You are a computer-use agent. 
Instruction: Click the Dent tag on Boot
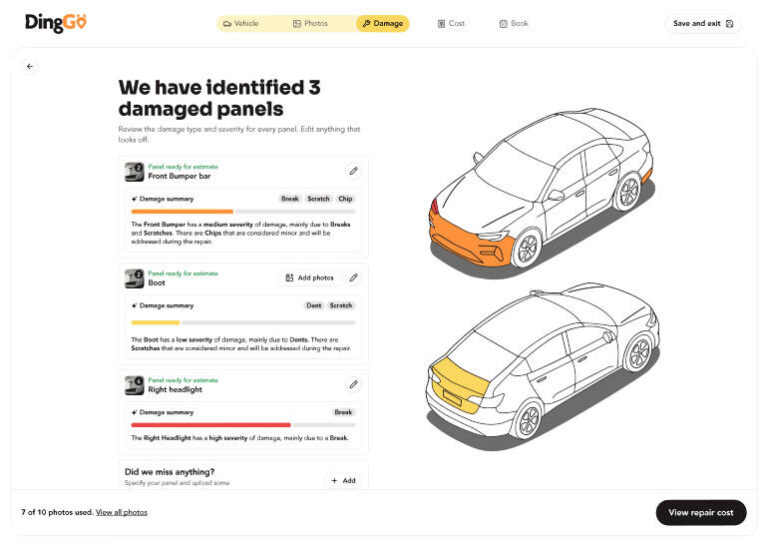314,306
